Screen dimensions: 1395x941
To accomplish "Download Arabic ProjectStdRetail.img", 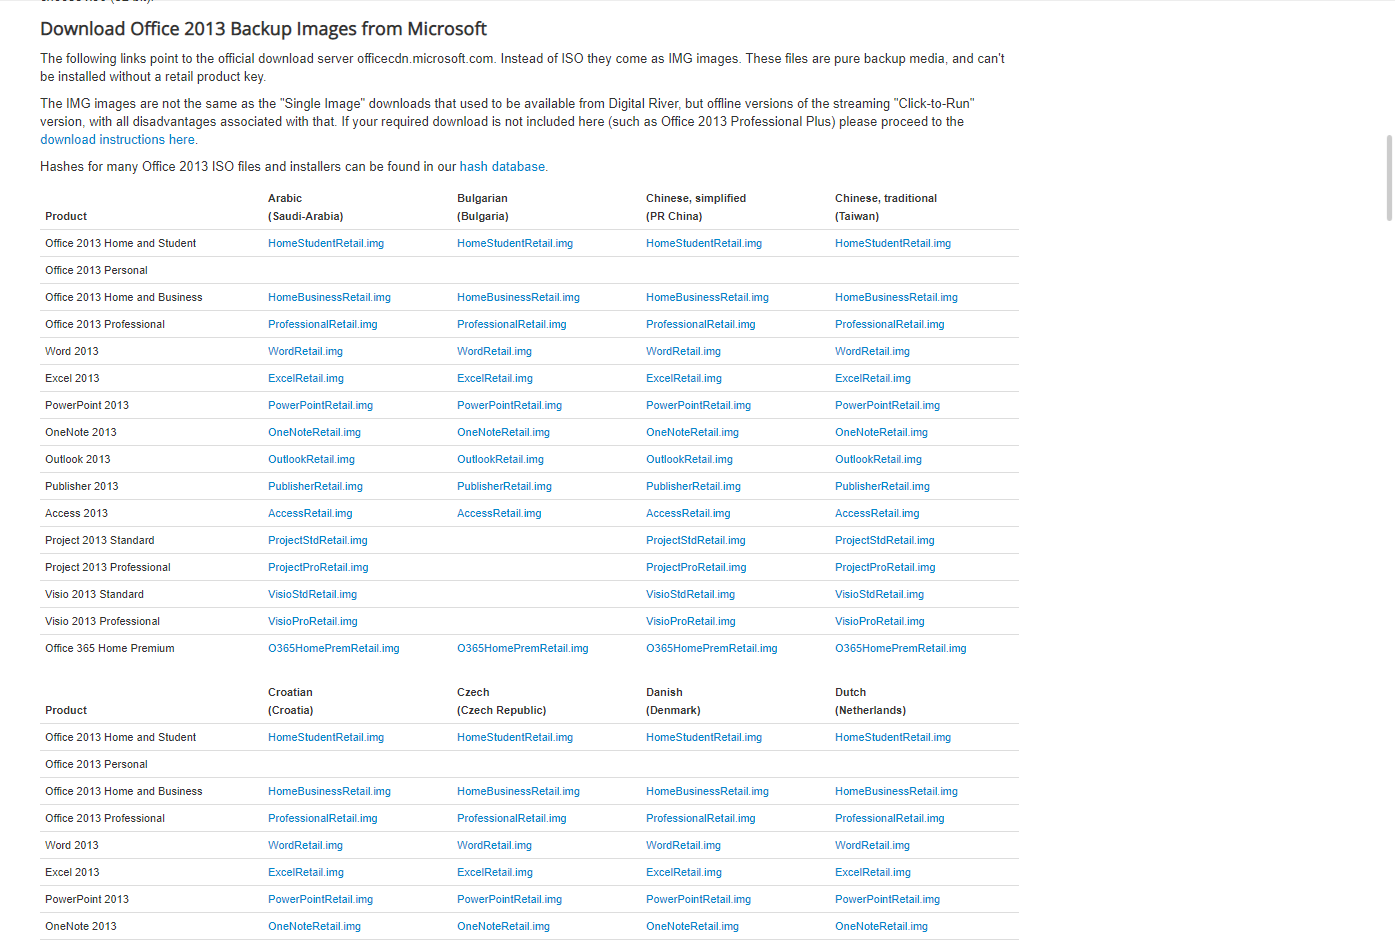I will click(x=318, y=541).
